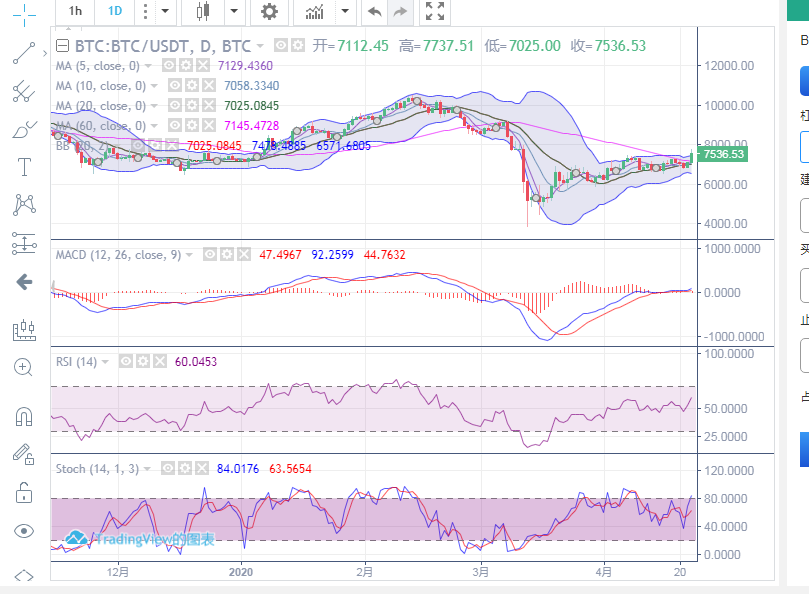The height and width of the screenshot is (603, 809).
Task: Open MA (5, close, 0) settings
Action: pos(186,66)
